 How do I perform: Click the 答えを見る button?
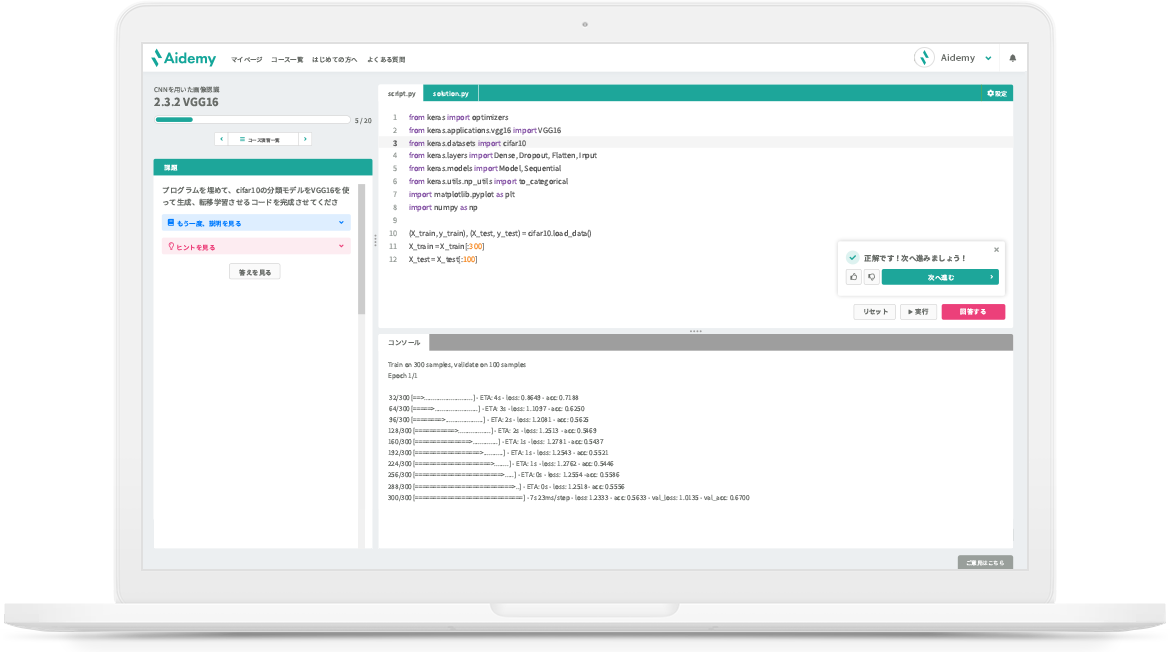pos(255,270)
